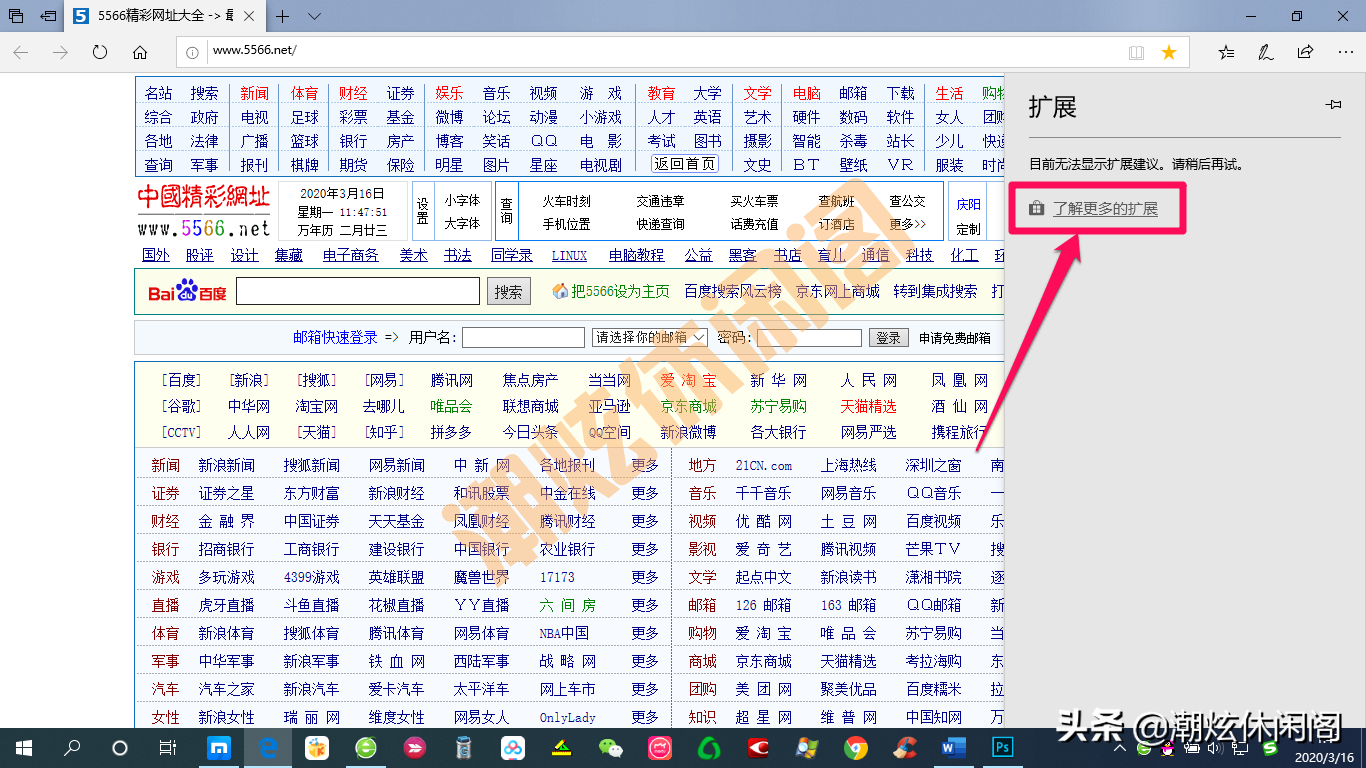Click the share page icon
Viewport: 1366px width, 768px height.
pyautogui.click(x=1305, y=52)
